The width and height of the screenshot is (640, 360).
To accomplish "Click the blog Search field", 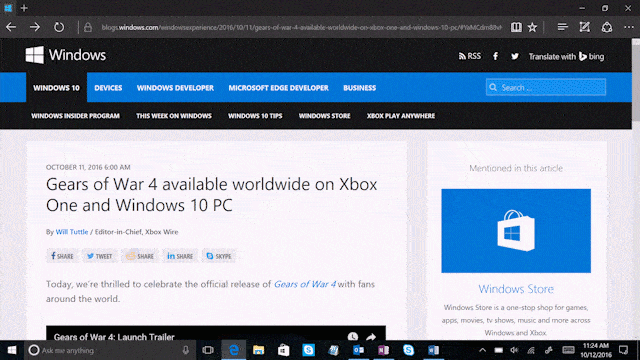I will click(546, 87).
